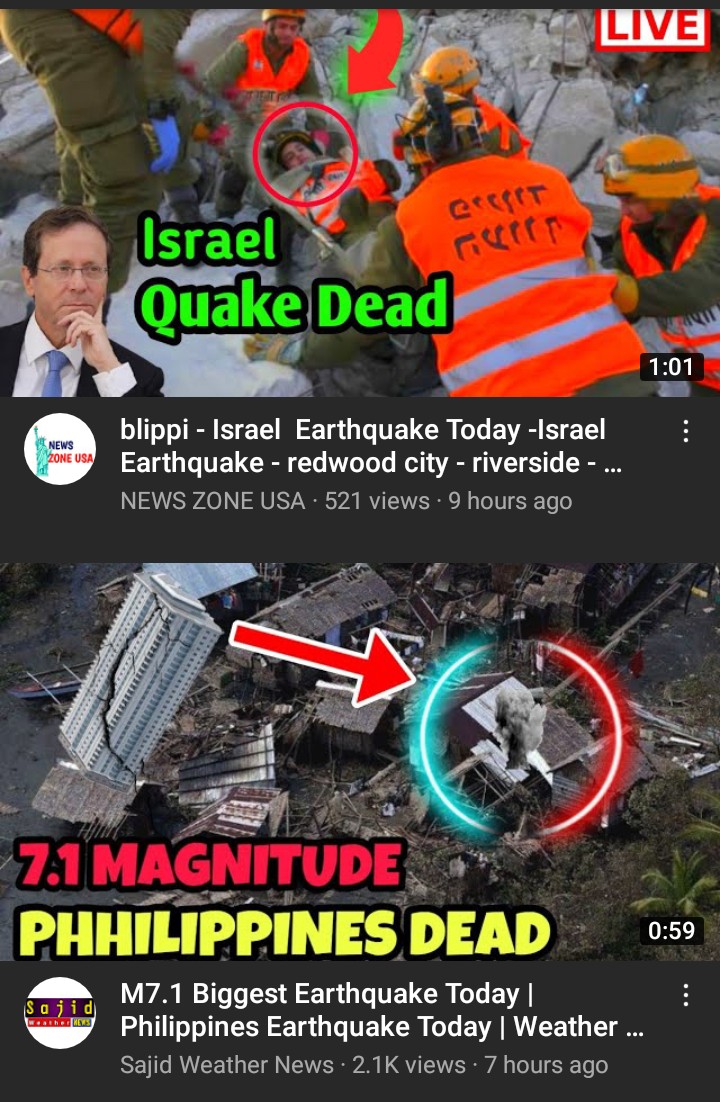
Task: Tap the Sajid Weather News channel avatar
Action: pos(60,1013)
